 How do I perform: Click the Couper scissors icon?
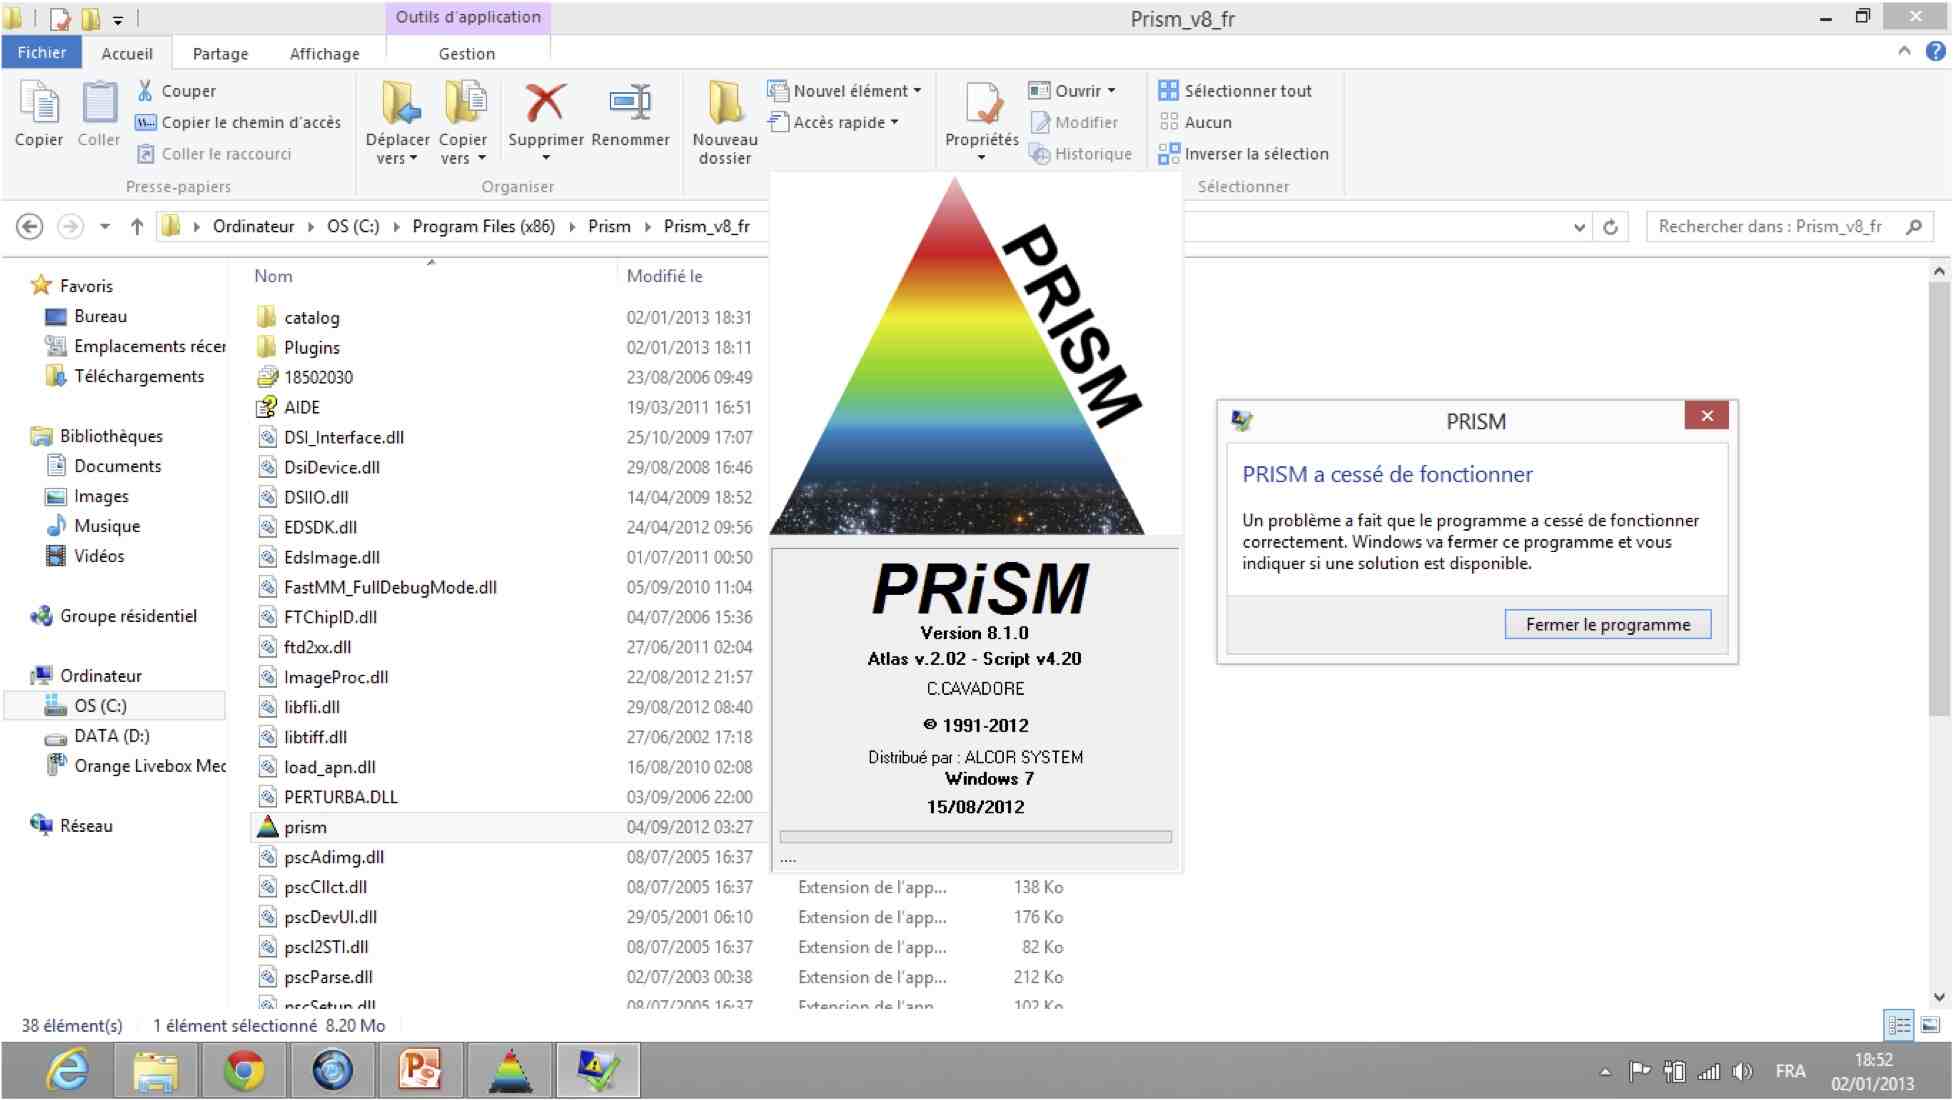146,91
